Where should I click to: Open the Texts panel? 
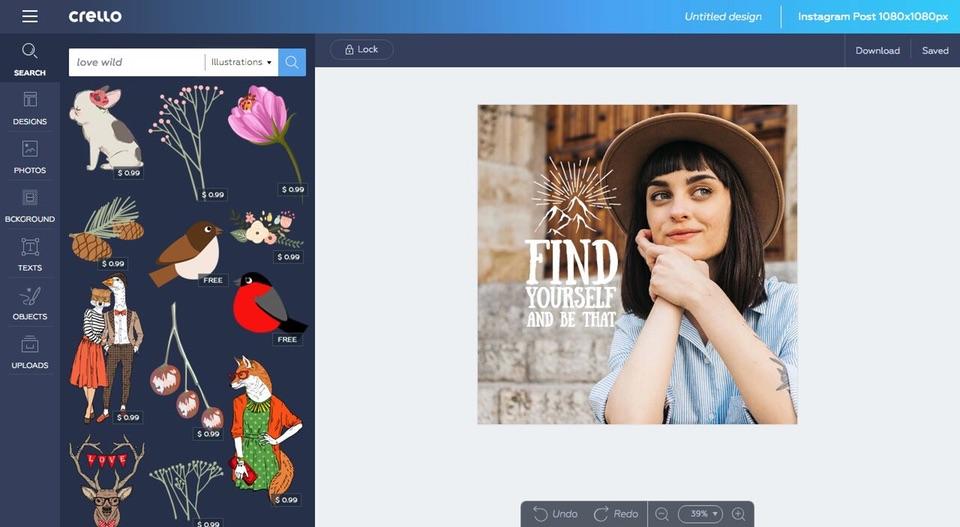click(x=30, y=254)
